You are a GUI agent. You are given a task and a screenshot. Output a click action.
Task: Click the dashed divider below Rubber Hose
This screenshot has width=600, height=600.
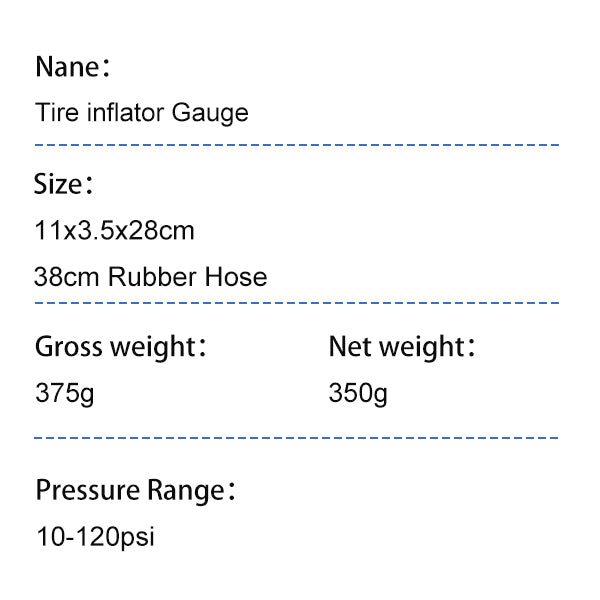point(297,303)
